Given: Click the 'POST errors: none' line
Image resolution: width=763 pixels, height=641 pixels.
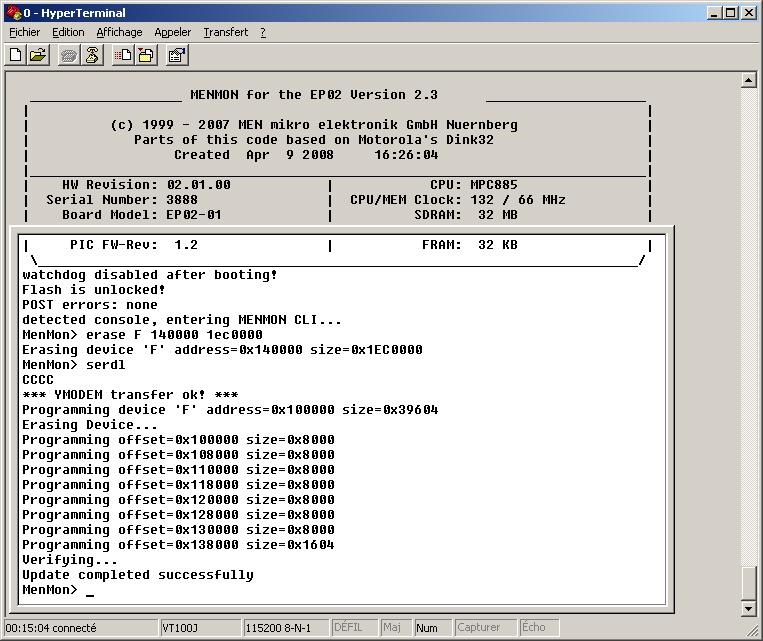Looking at the screenshot, I should pyautogui.click(x=90, y=305).
